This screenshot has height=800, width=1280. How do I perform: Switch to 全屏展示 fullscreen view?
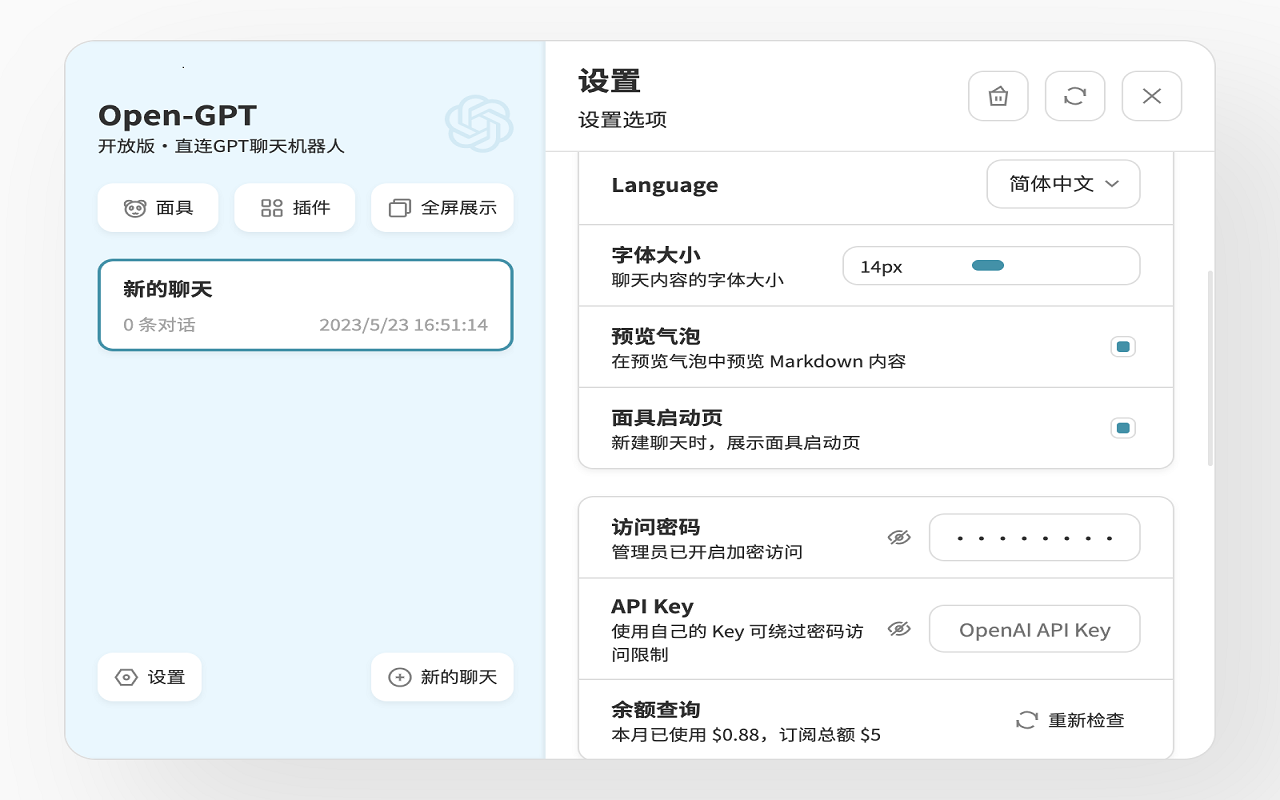tap(442, 208)
